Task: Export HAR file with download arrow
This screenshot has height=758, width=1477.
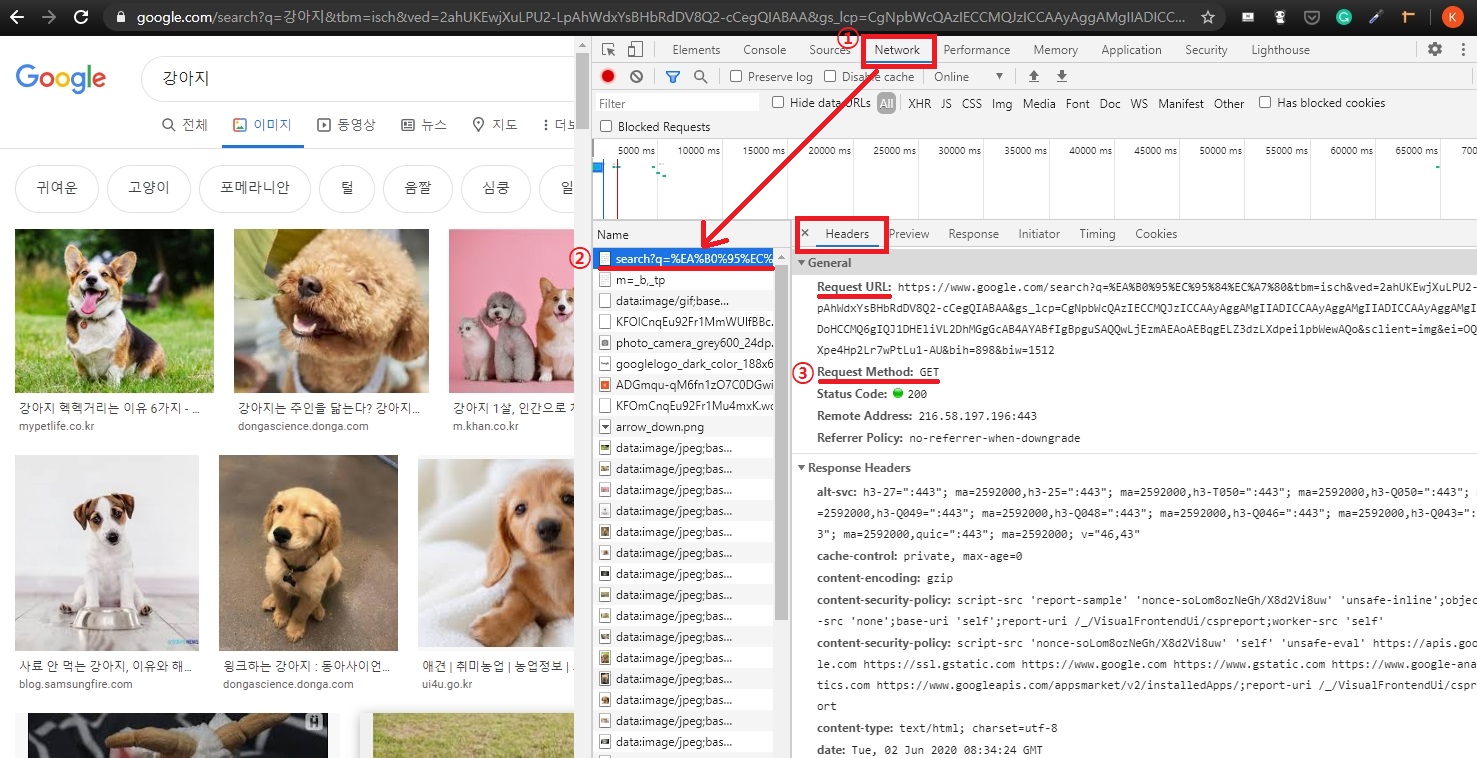Action: coord(1062,76)
